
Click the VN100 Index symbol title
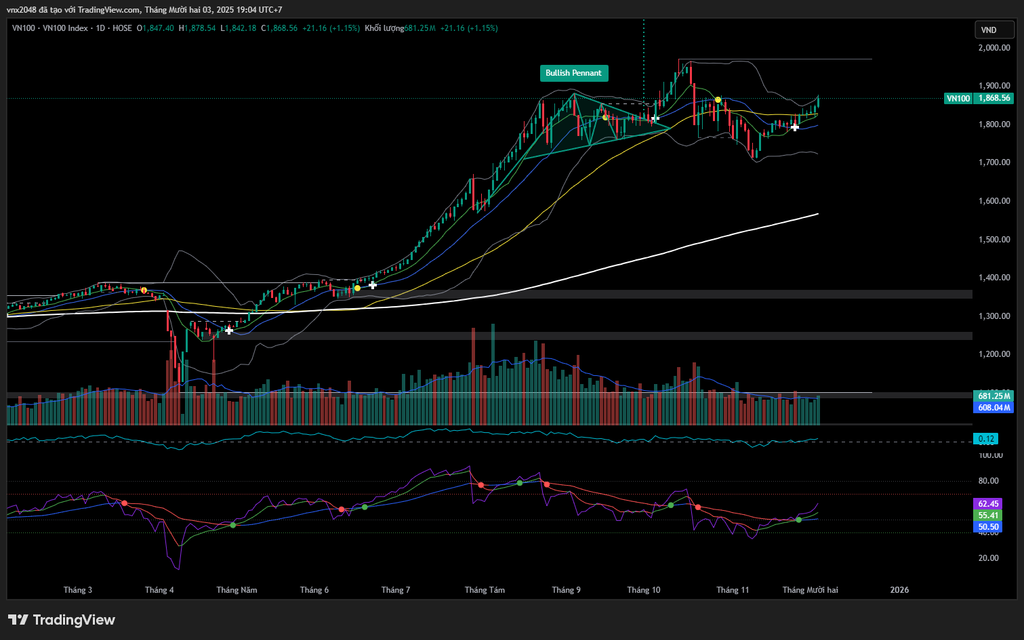click(67, 28)
